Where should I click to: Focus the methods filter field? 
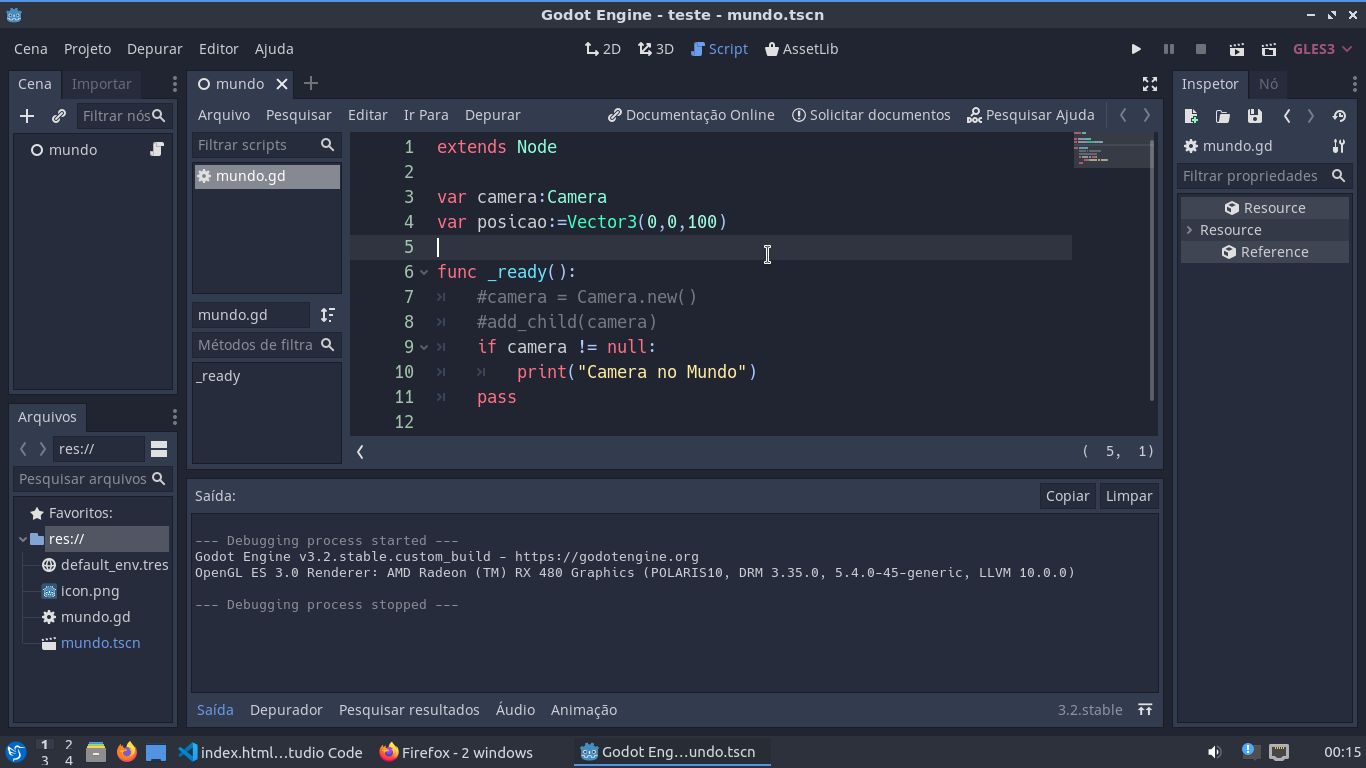266,345
